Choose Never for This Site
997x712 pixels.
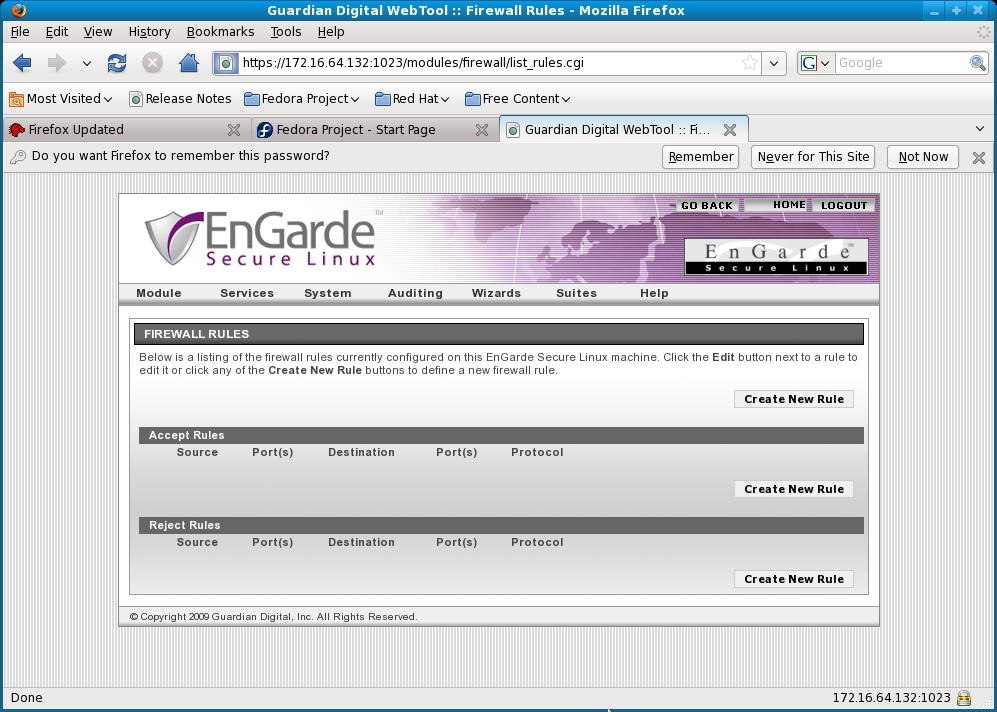tap(813, 157)
